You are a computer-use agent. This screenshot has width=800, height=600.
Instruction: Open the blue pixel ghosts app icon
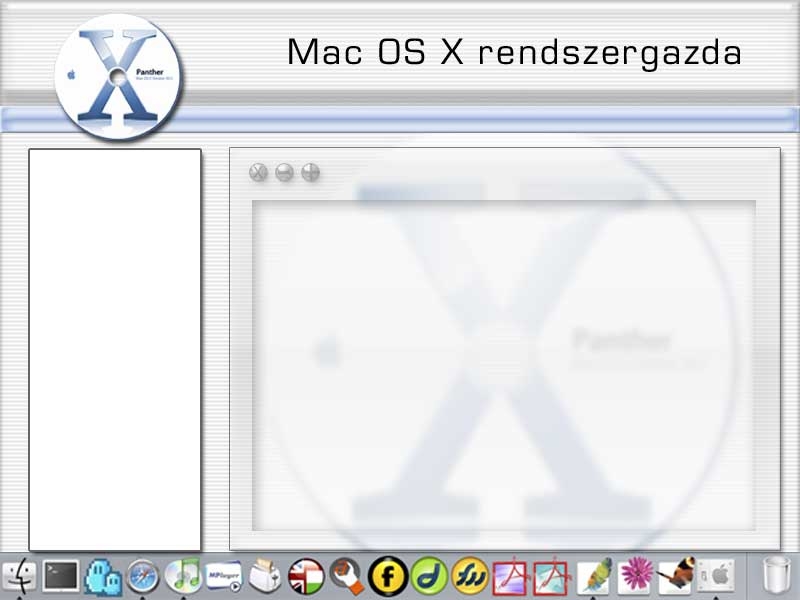pos(103,577)
